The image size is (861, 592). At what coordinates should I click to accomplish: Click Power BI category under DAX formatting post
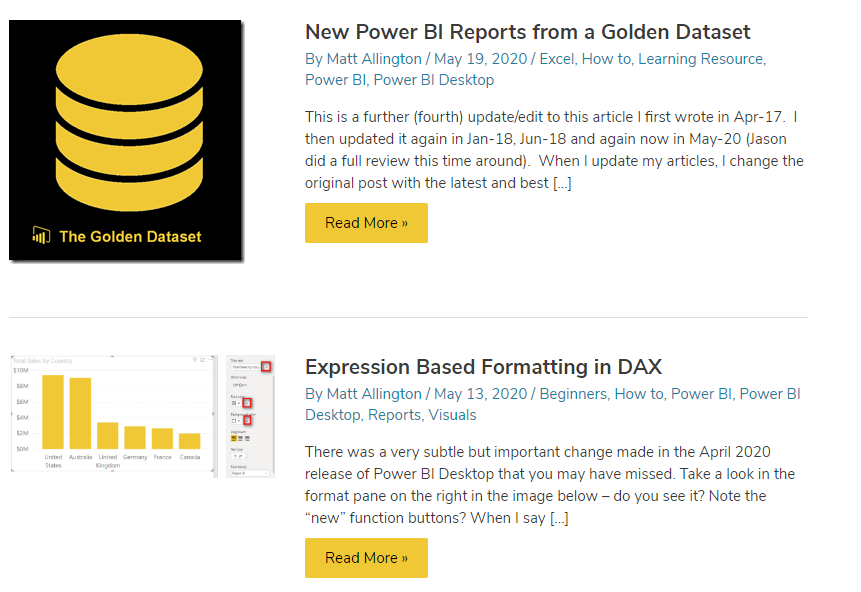coord(701,394)
